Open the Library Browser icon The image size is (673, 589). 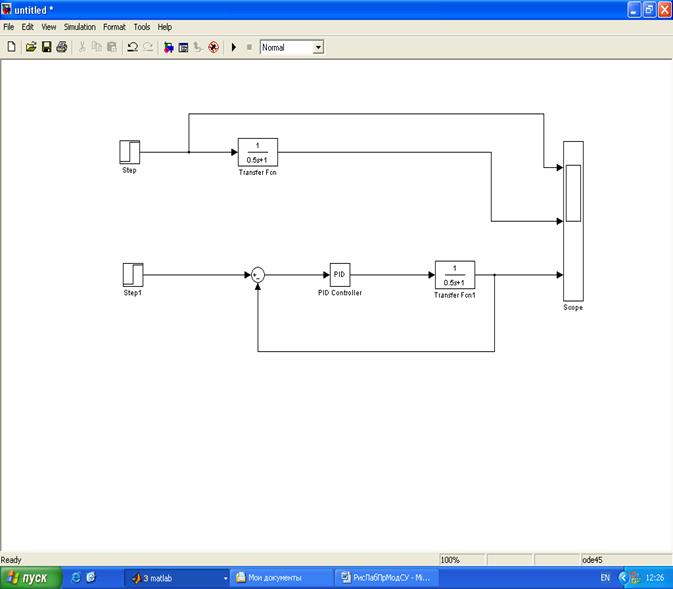click(168, 47)
